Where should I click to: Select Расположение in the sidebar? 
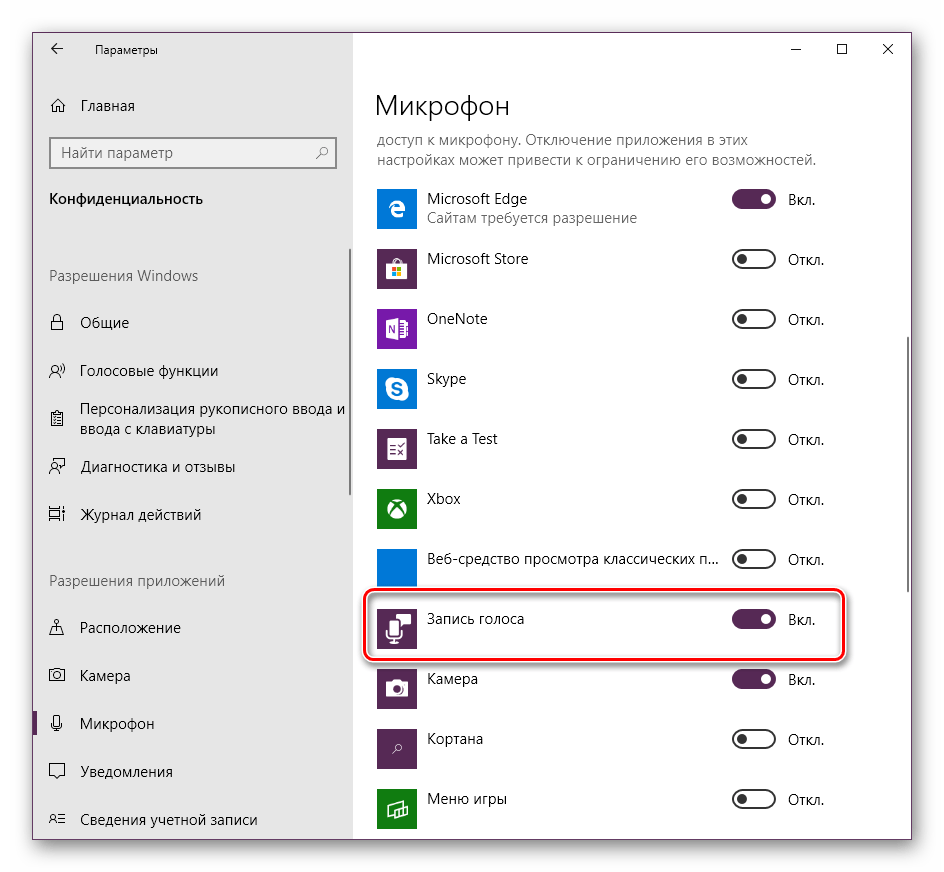pyautogui.click(x=130, y=628)
